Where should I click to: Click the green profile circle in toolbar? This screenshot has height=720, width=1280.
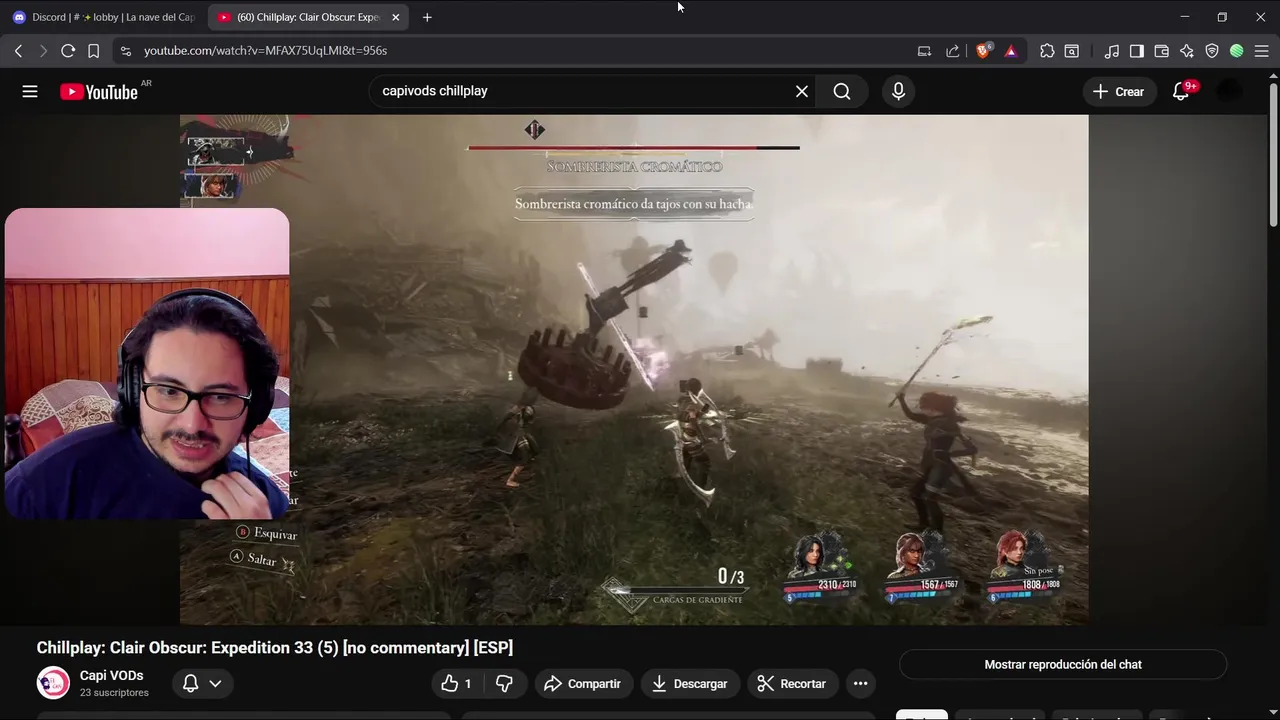(1237, 51)
